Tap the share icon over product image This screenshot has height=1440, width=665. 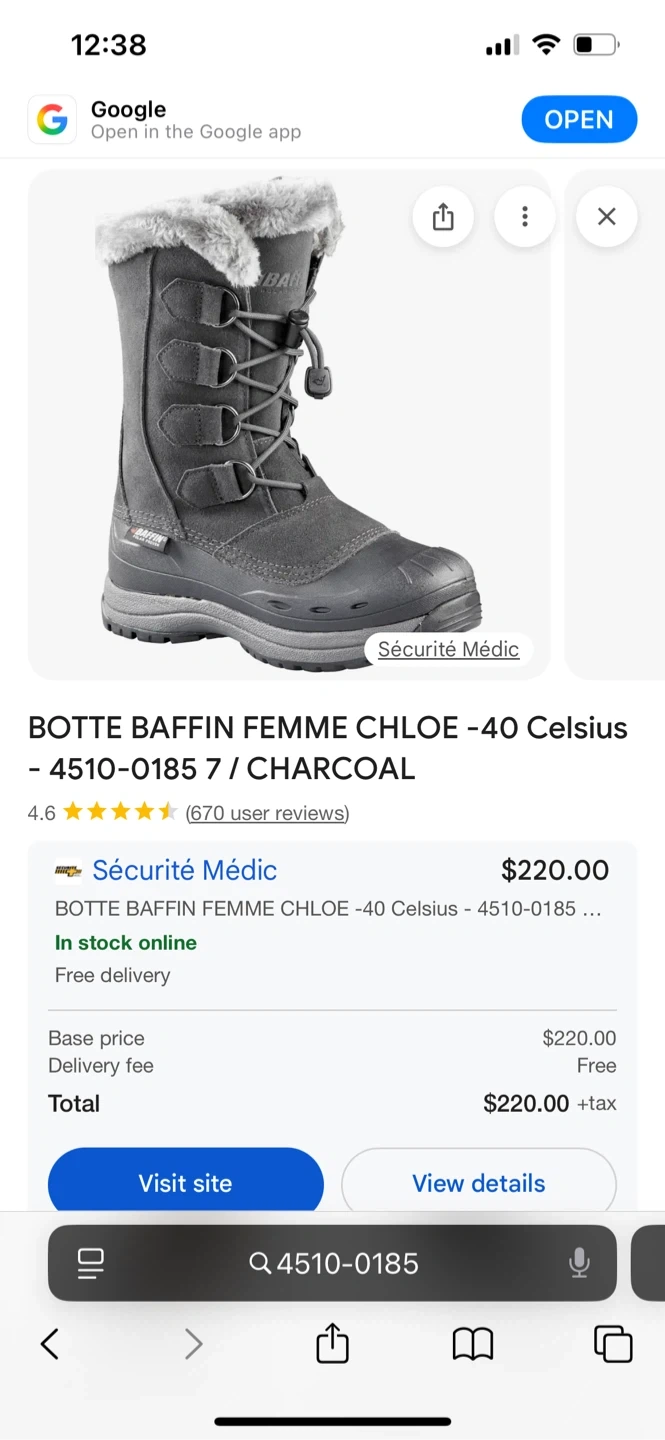pos(443,217)
